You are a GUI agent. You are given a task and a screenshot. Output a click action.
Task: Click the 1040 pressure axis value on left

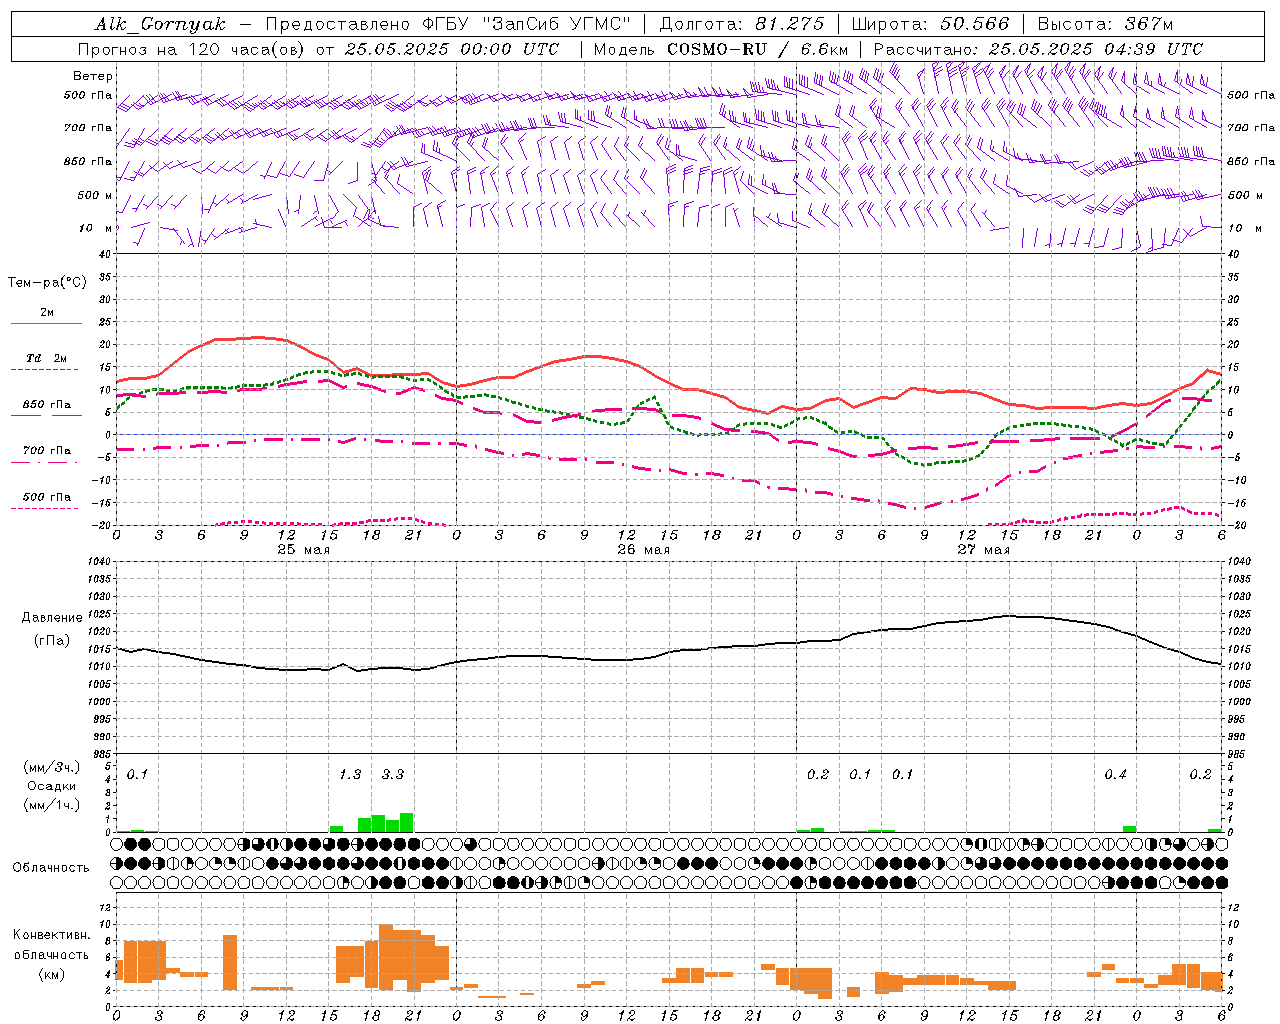click(99, 562)
